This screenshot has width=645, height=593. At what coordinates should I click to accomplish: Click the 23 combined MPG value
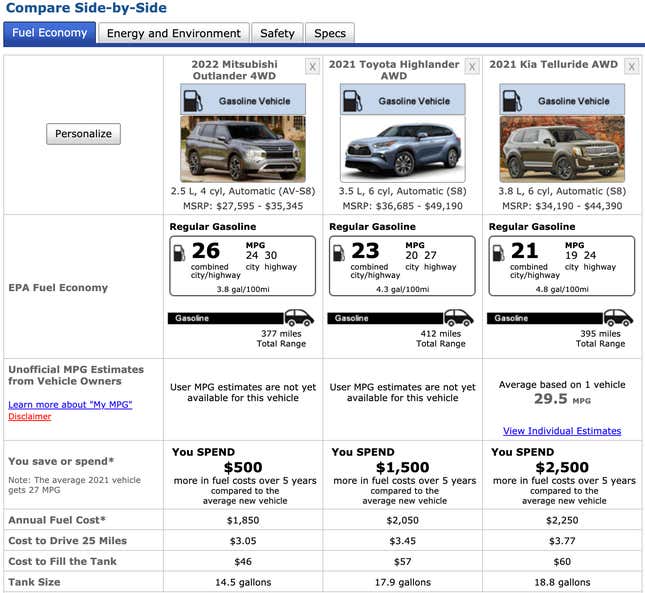[x=365, y=251]
